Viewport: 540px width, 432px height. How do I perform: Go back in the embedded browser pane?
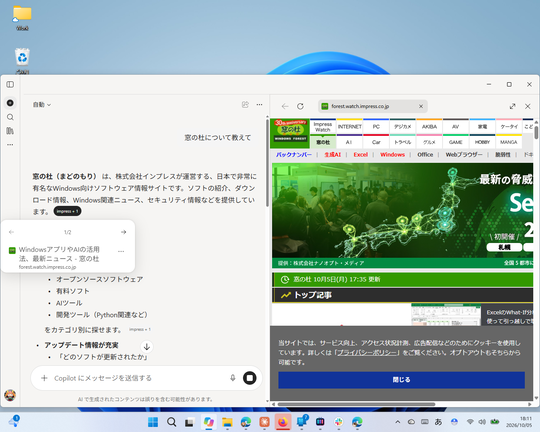pyautogui.click(x=285, y=106)
